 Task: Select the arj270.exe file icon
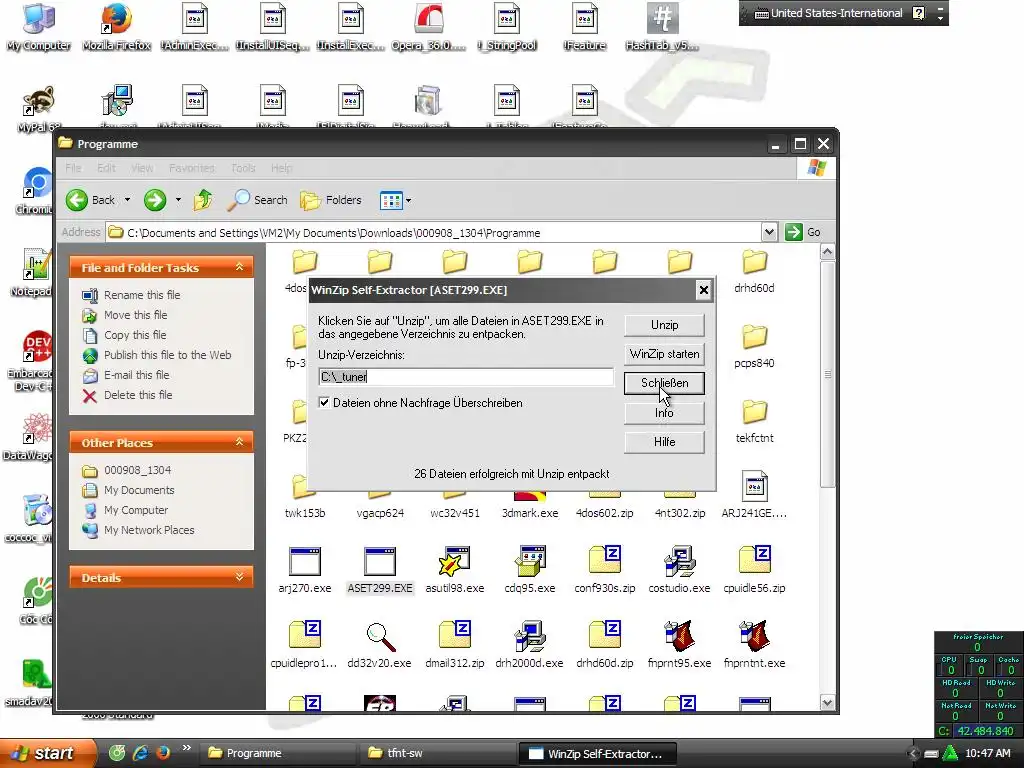click(304, 562)
